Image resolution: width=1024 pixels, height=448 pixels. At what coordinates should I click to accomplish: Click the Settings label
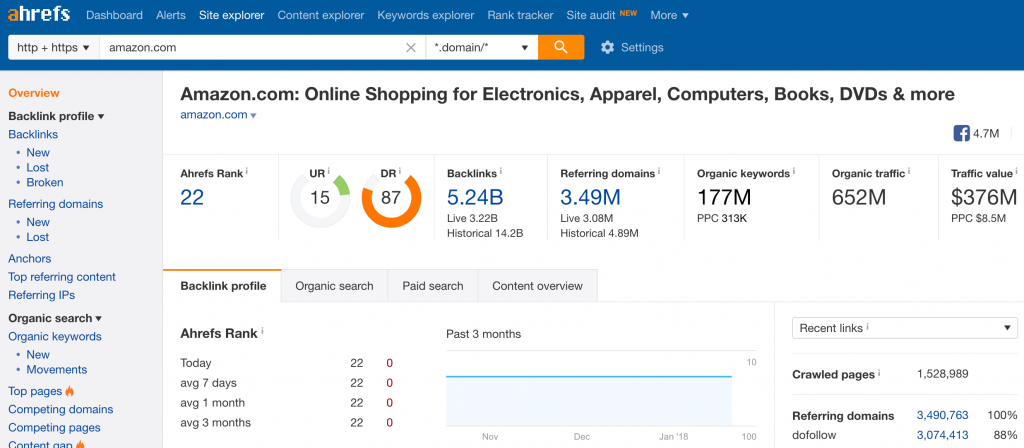[642, 47]
